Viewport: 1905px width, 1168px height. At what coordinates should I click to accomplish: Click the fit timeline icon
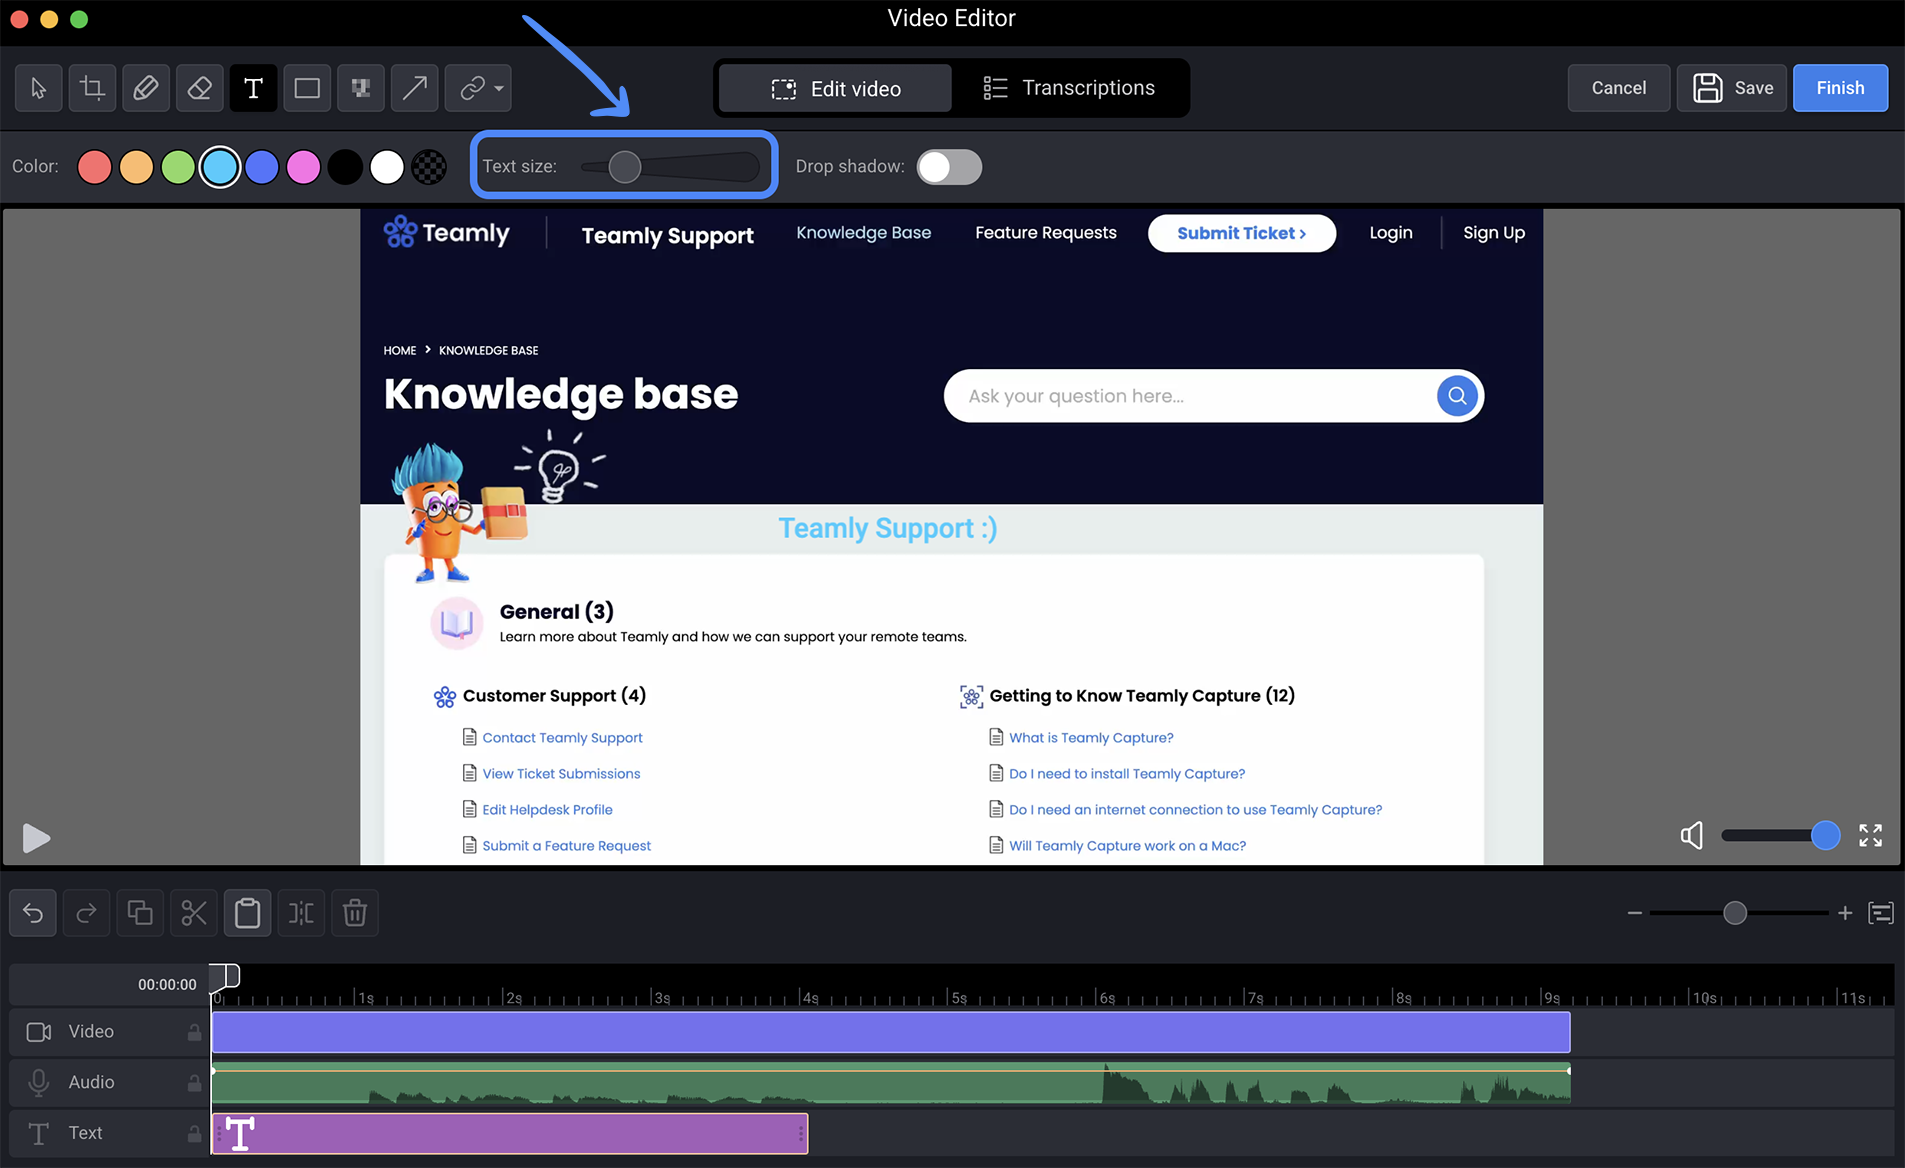[1881, 913]
